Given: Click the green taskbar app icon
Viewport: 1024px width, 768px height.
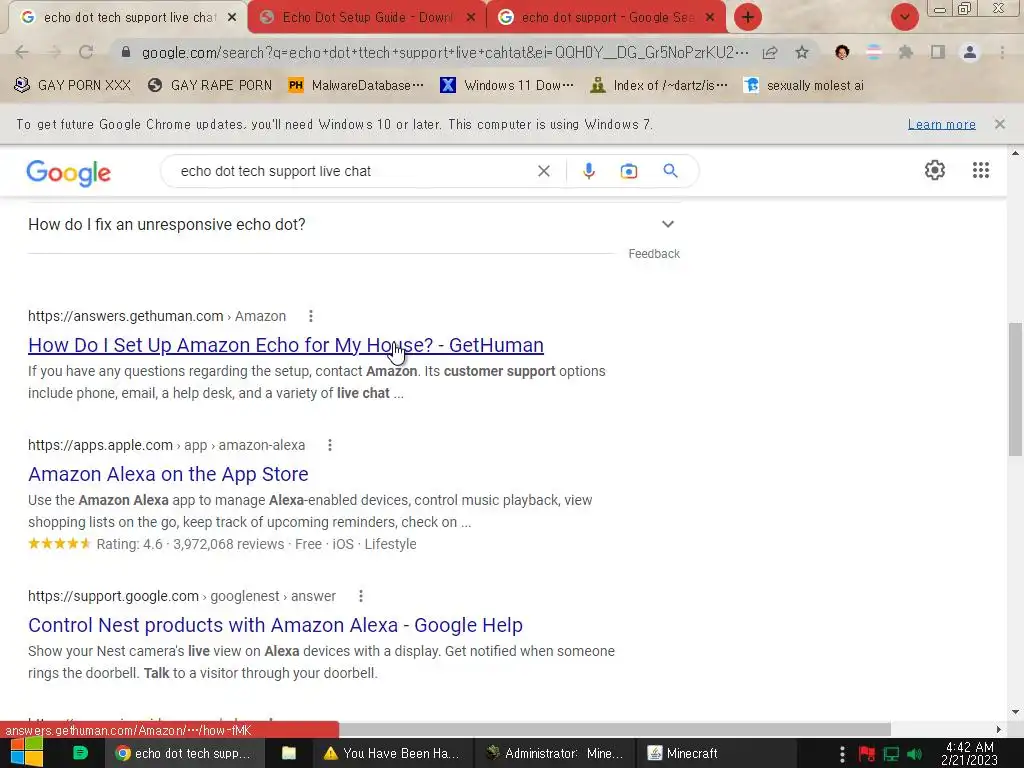Looking at the screenshot, I should pyautogui.click(x=80, y=753).
